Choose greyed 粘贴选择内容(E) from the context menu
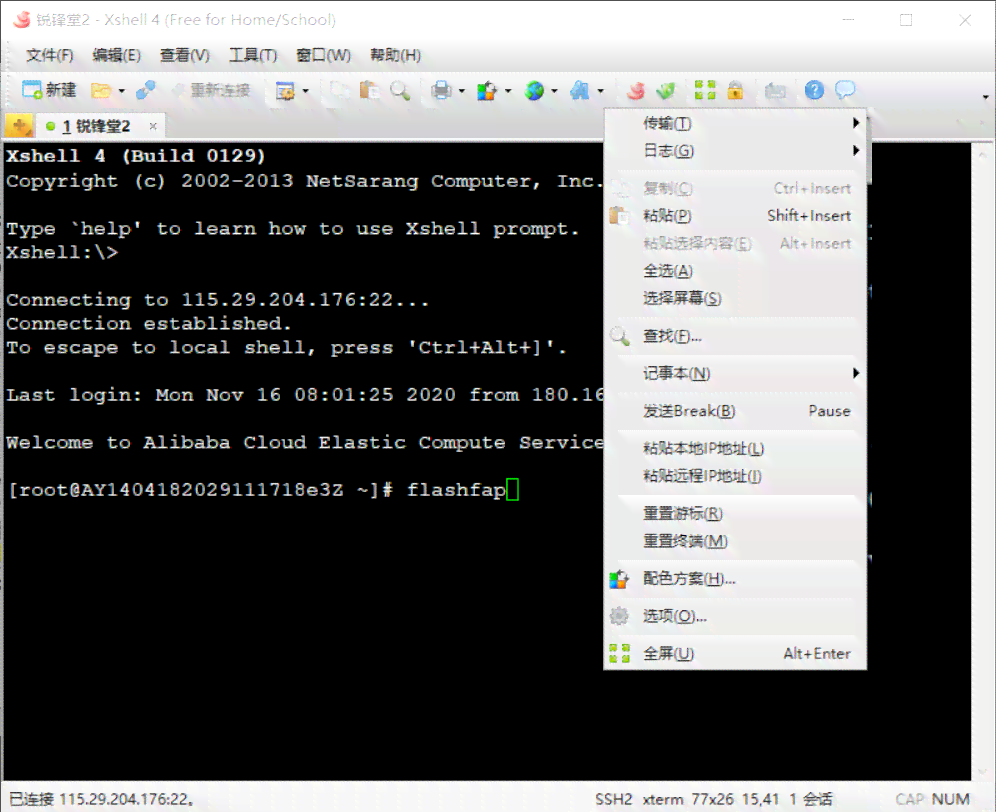Screen dimensions: 996x812 [735, 243]
